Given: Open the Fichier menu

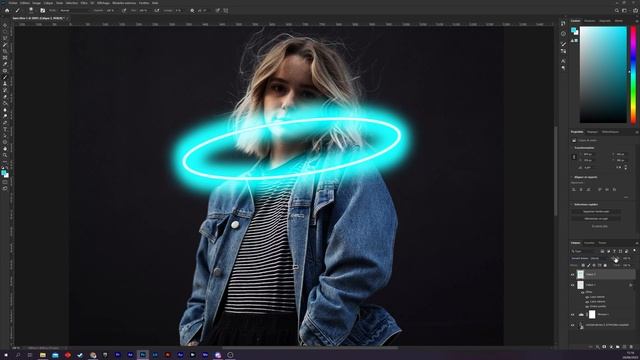Looking at the screenshot, I should (x=13, y=3).
